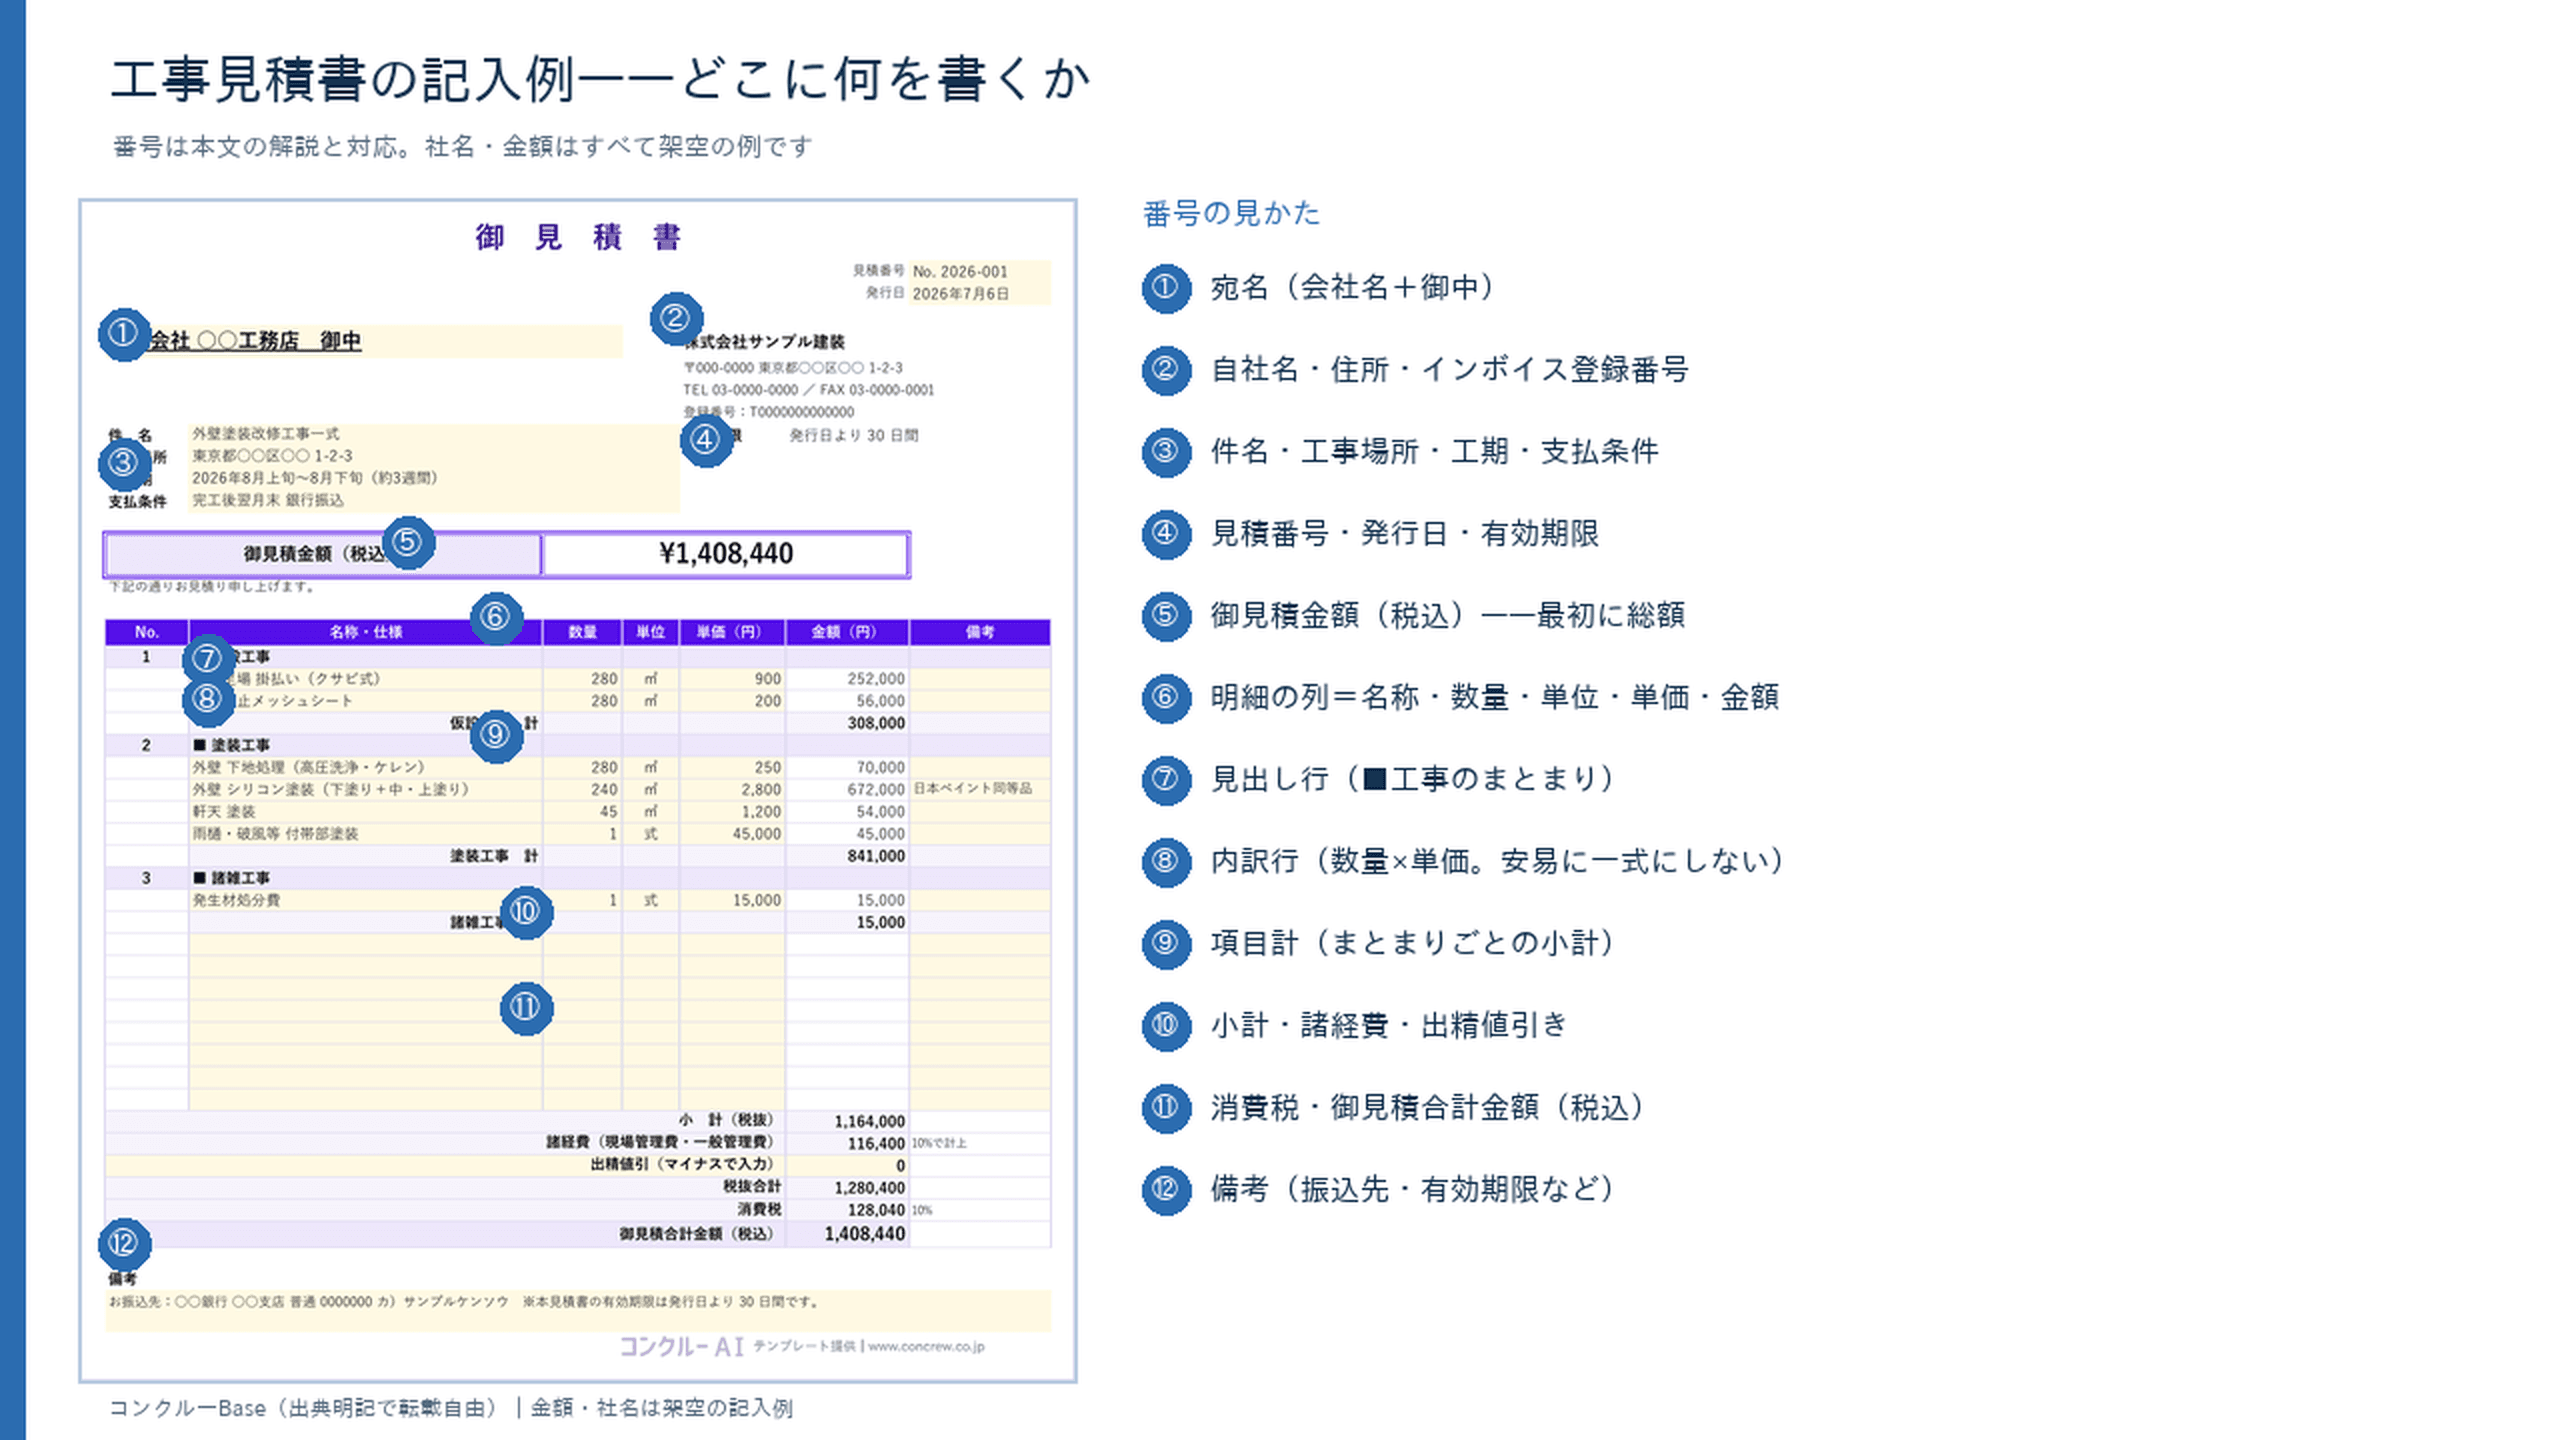Click the 税抜合計 value 1,280,400

click(x=870, y=1188)
